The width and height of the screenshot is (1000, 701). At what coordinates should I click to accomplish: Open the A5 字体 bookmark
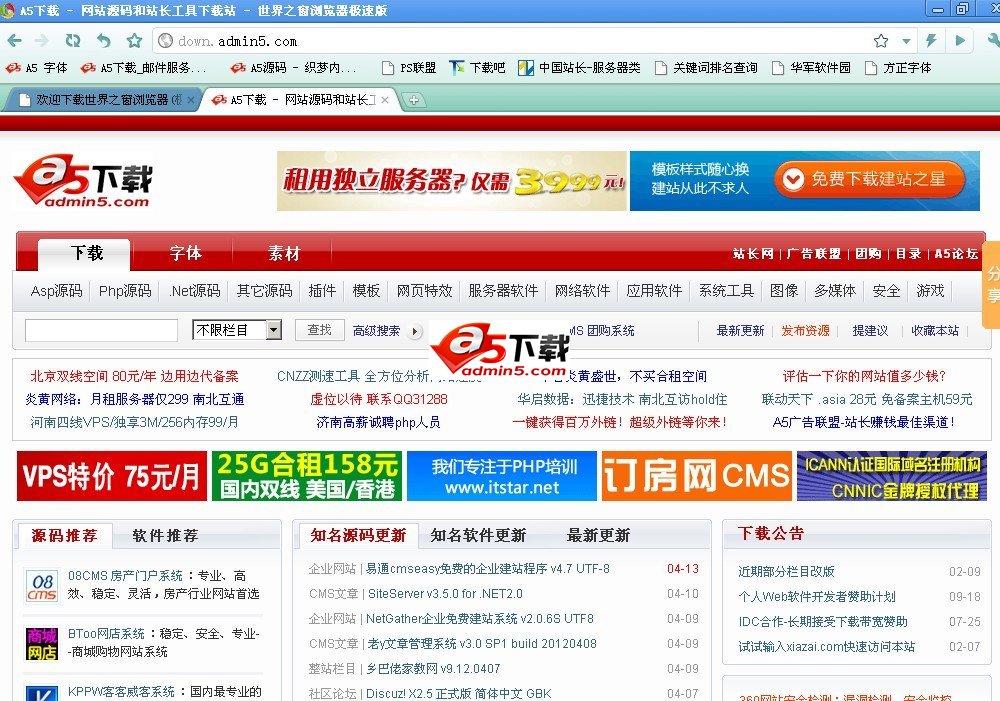(36, 68)
